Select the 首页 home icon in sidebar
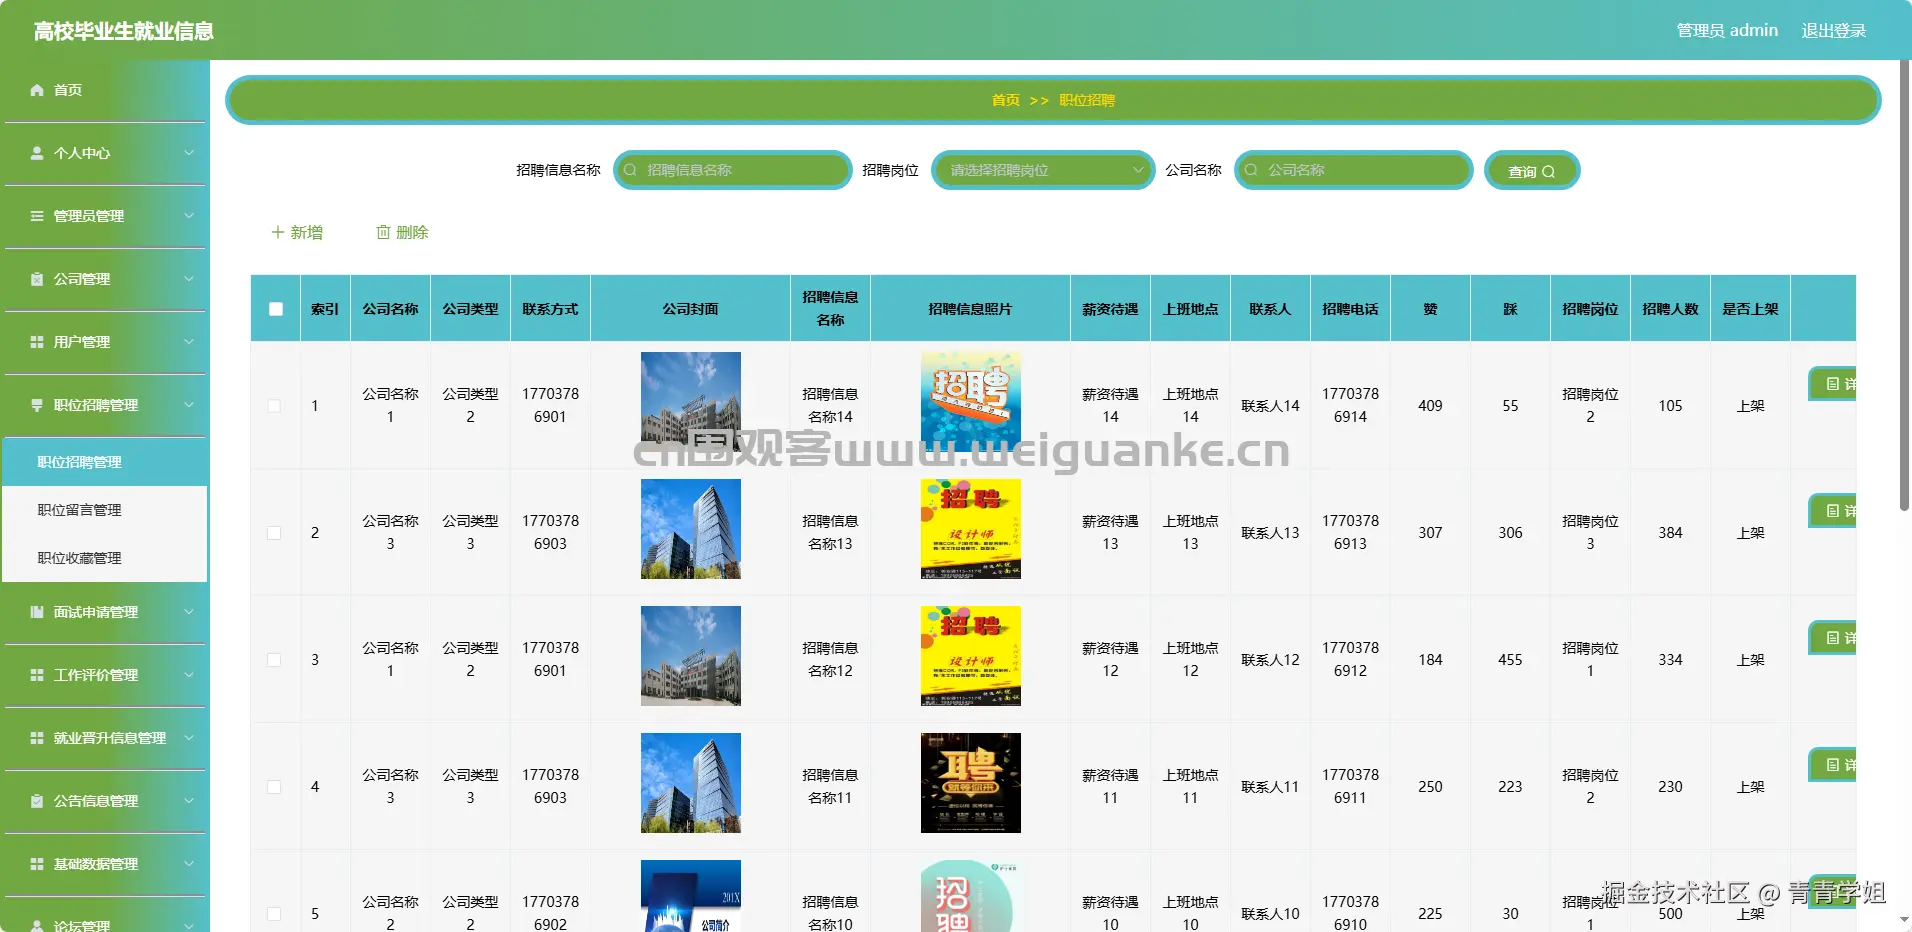The height and width of the screenshot is (932, 1912). click(37, 90)
